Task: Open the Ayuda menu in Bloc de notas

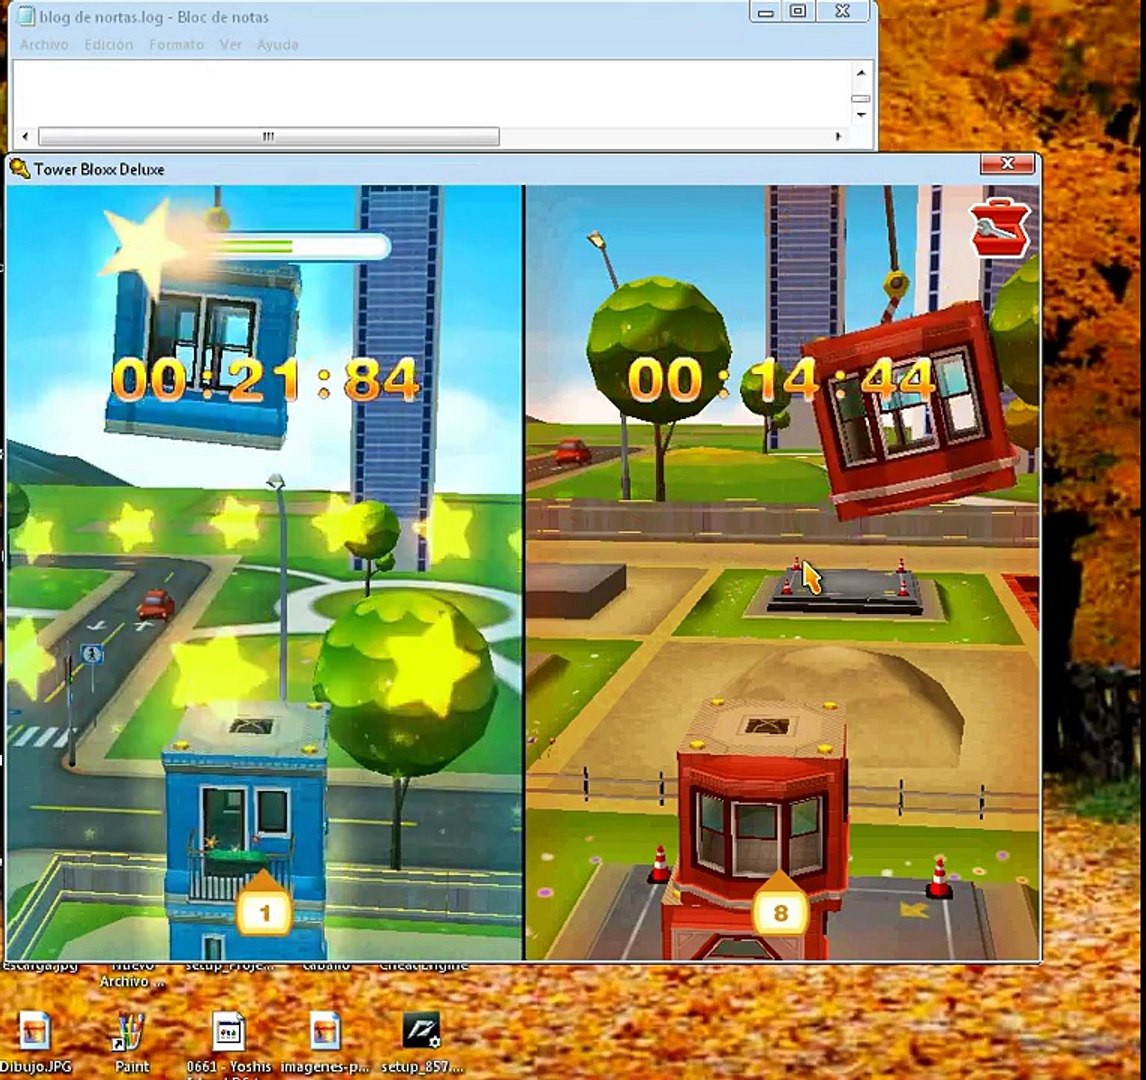Action: (x=277, y=45)
